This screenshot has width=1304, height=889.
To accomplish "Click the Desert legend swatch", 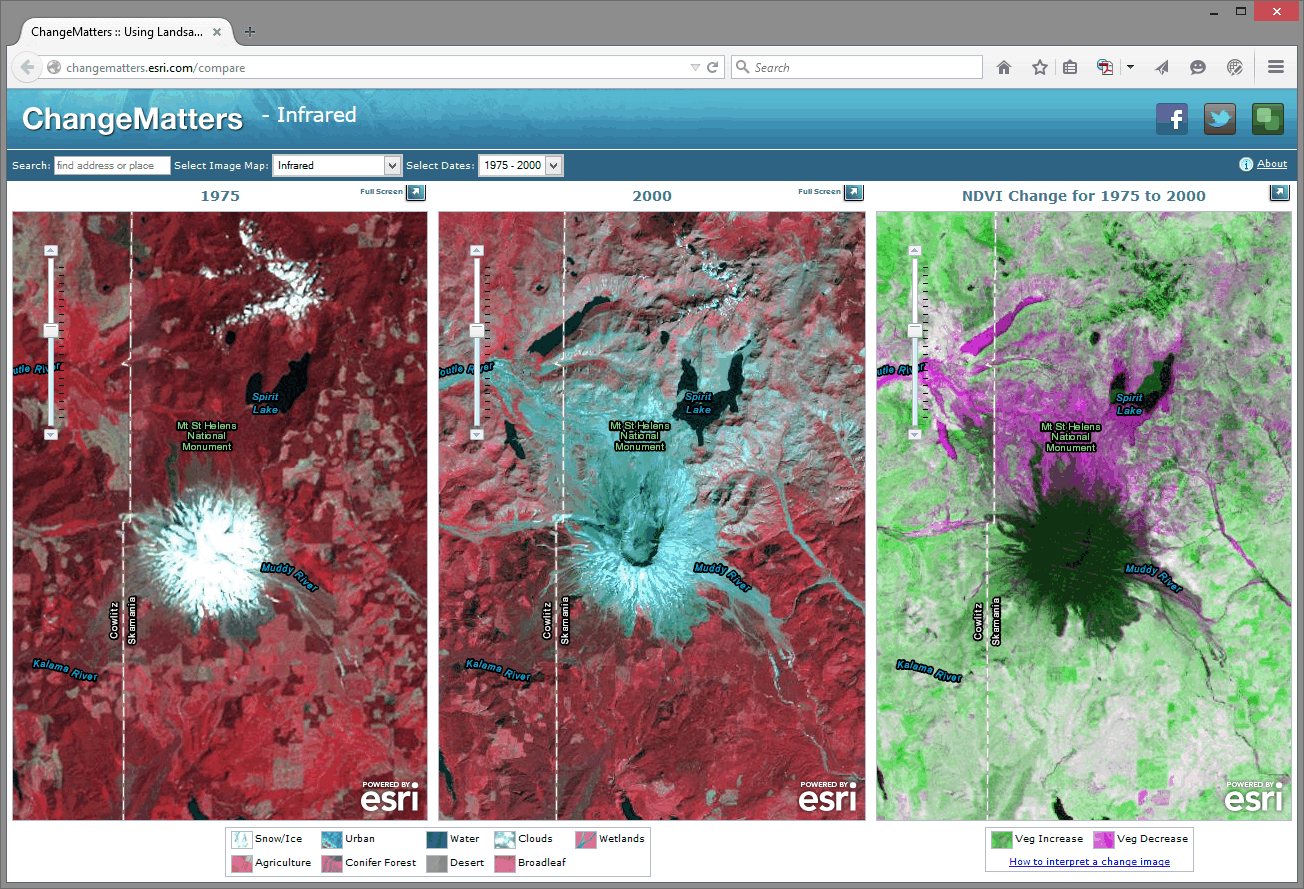I will click(436, 862).
